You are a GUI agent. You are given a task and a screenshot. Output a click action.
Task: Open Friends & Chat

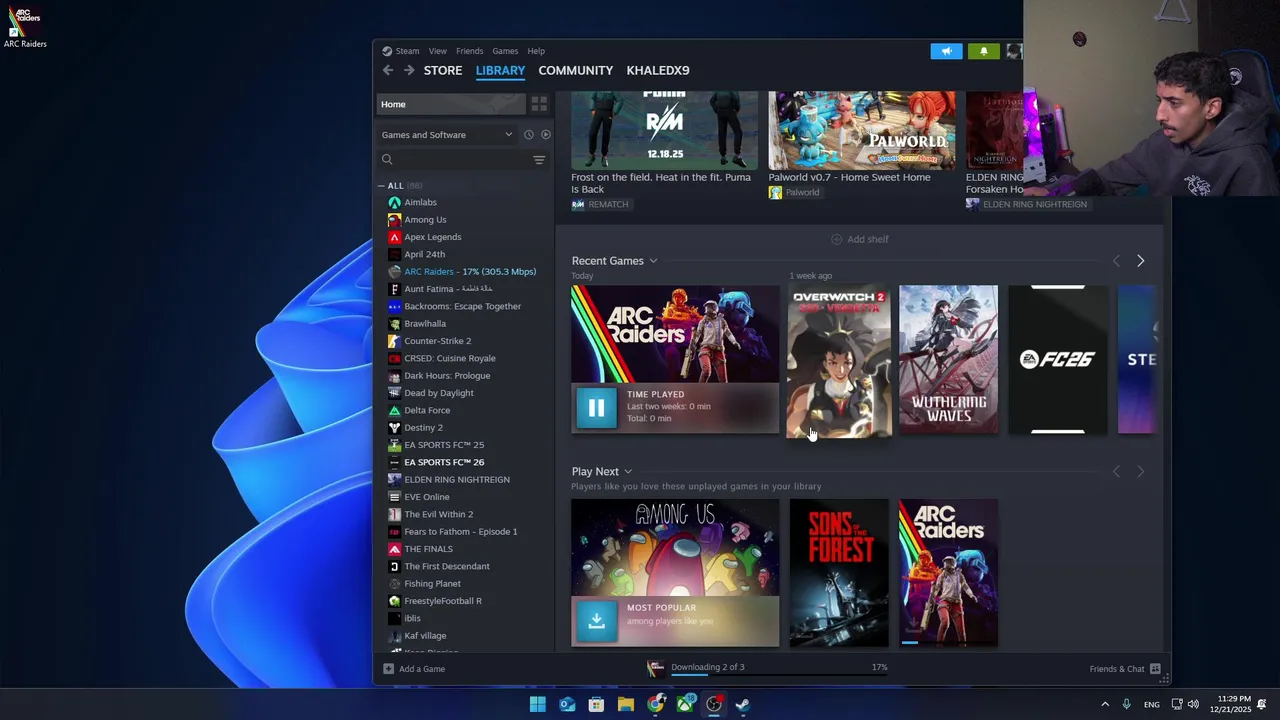pos(1125,669)
